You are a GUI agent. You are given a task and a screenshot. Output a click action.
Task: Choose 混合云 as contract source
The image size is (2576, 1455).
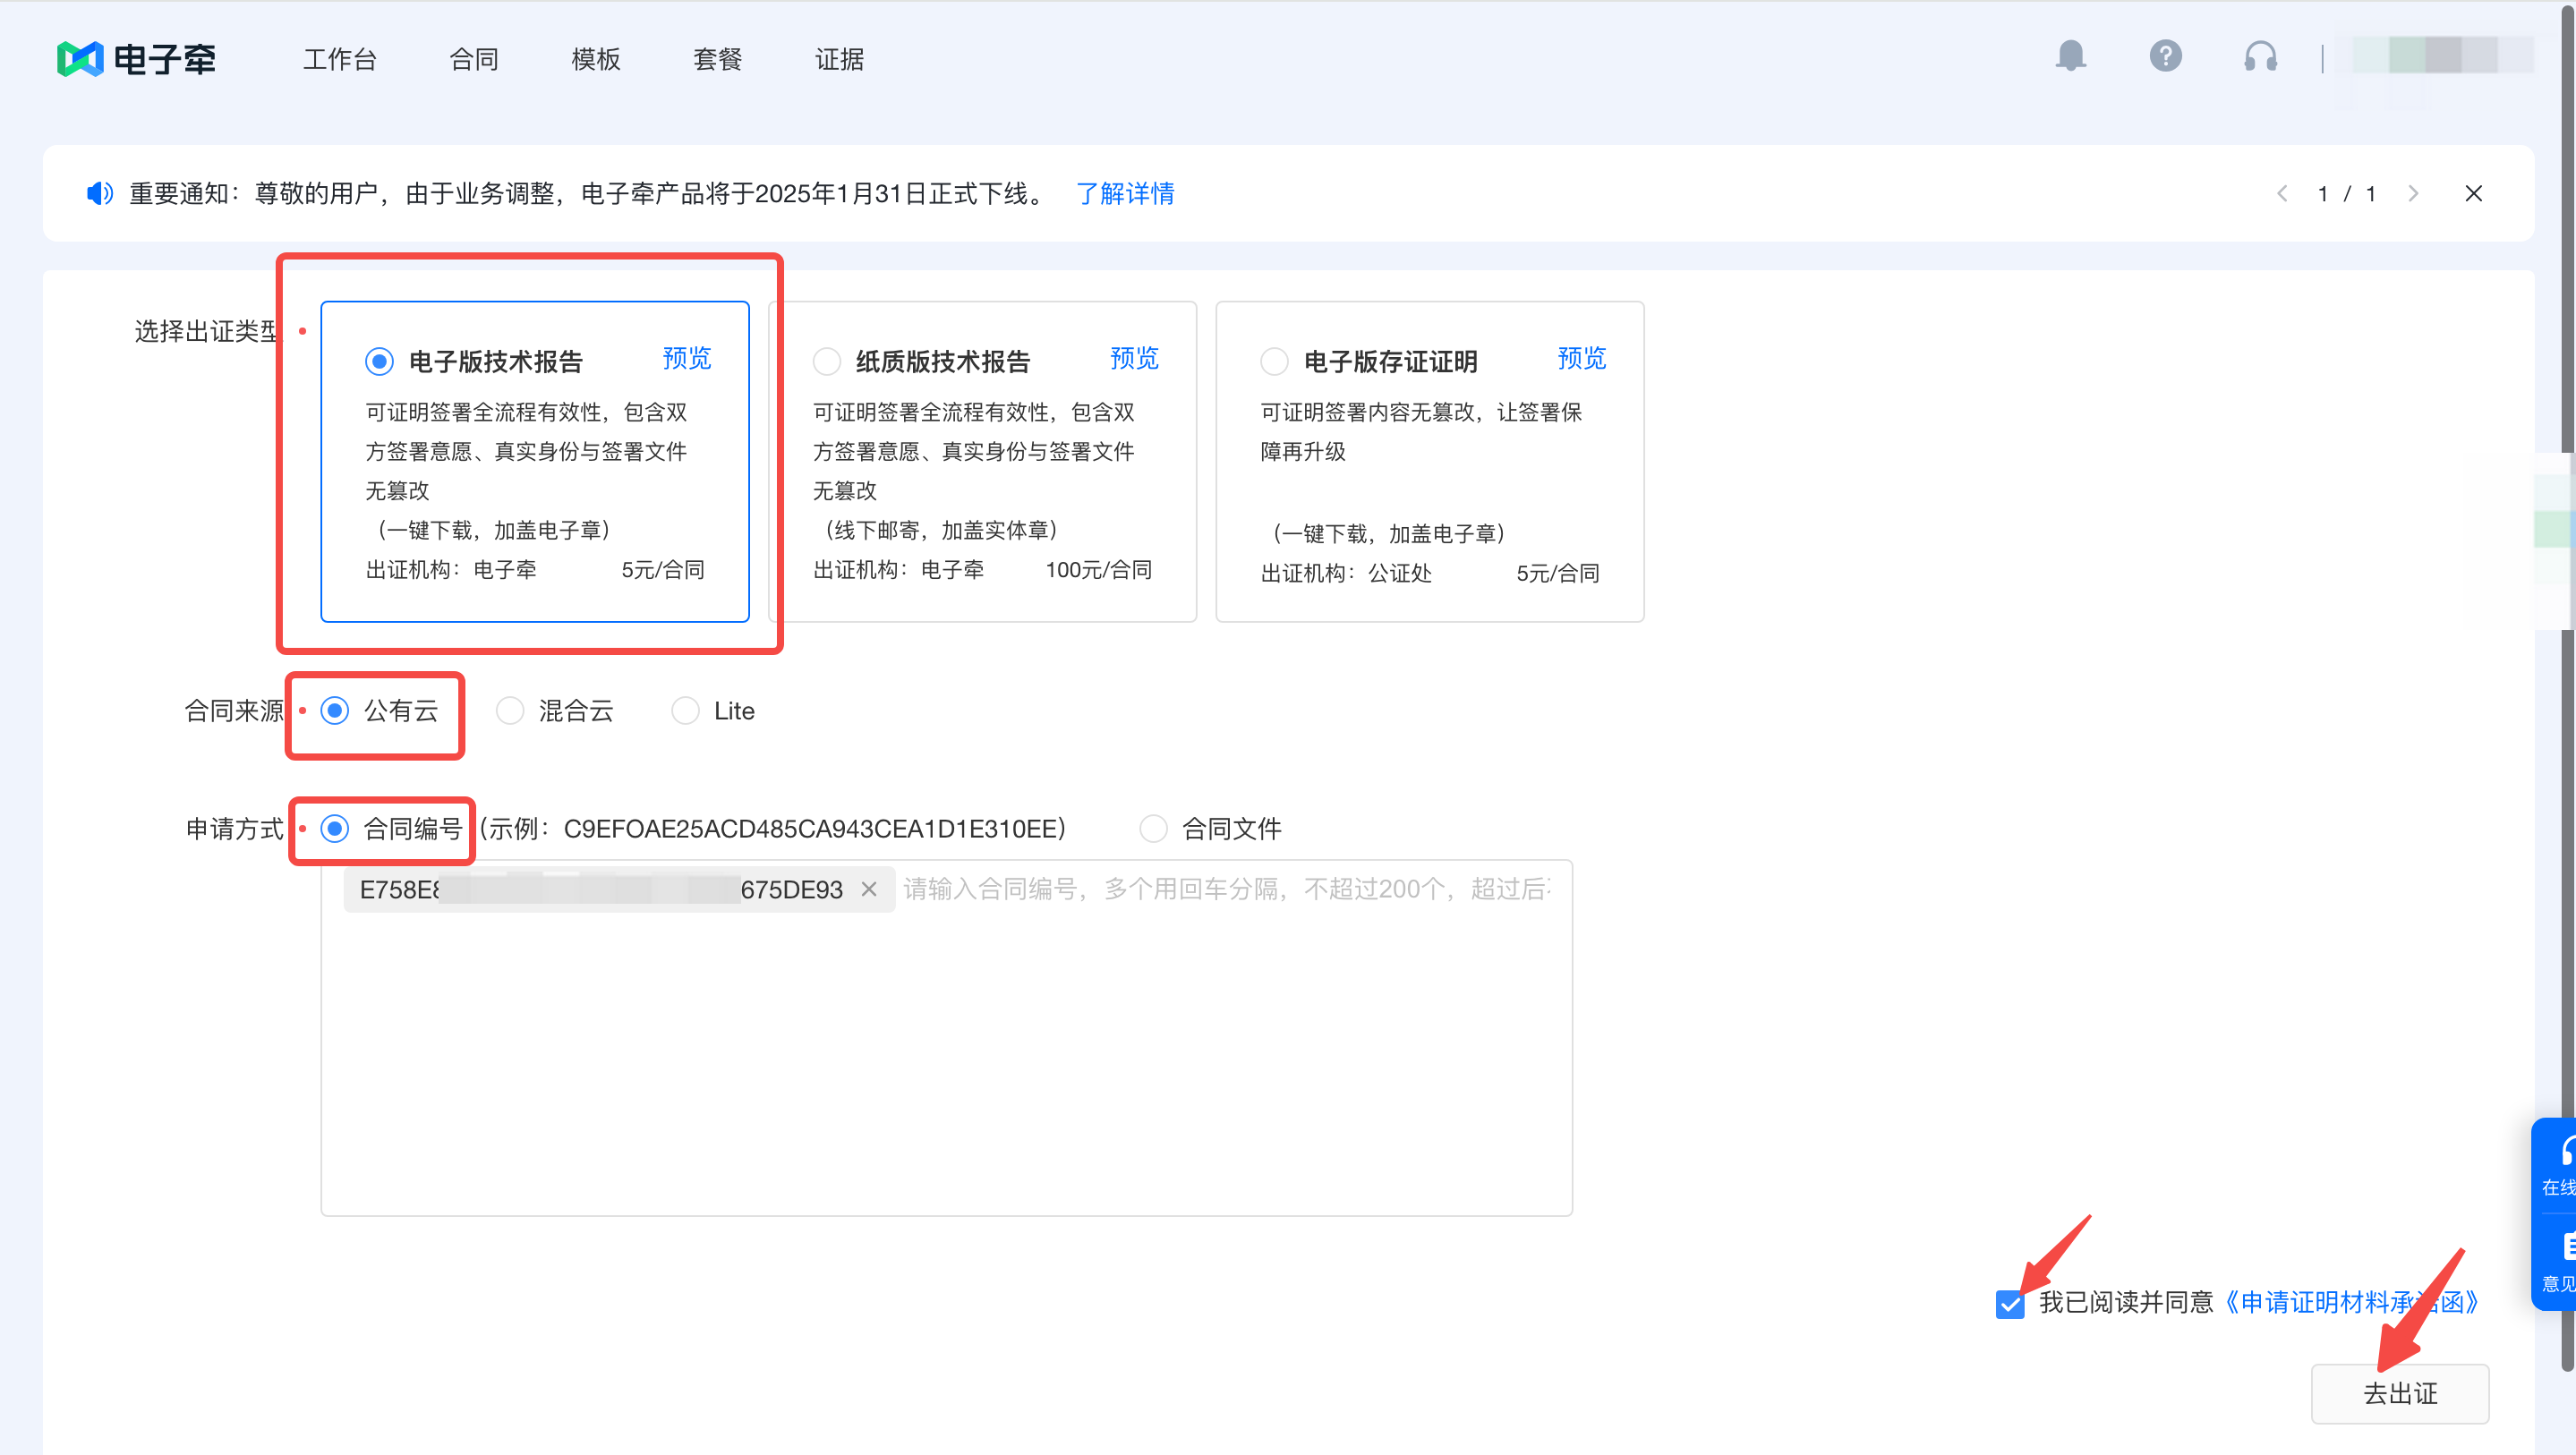point(510,710)
